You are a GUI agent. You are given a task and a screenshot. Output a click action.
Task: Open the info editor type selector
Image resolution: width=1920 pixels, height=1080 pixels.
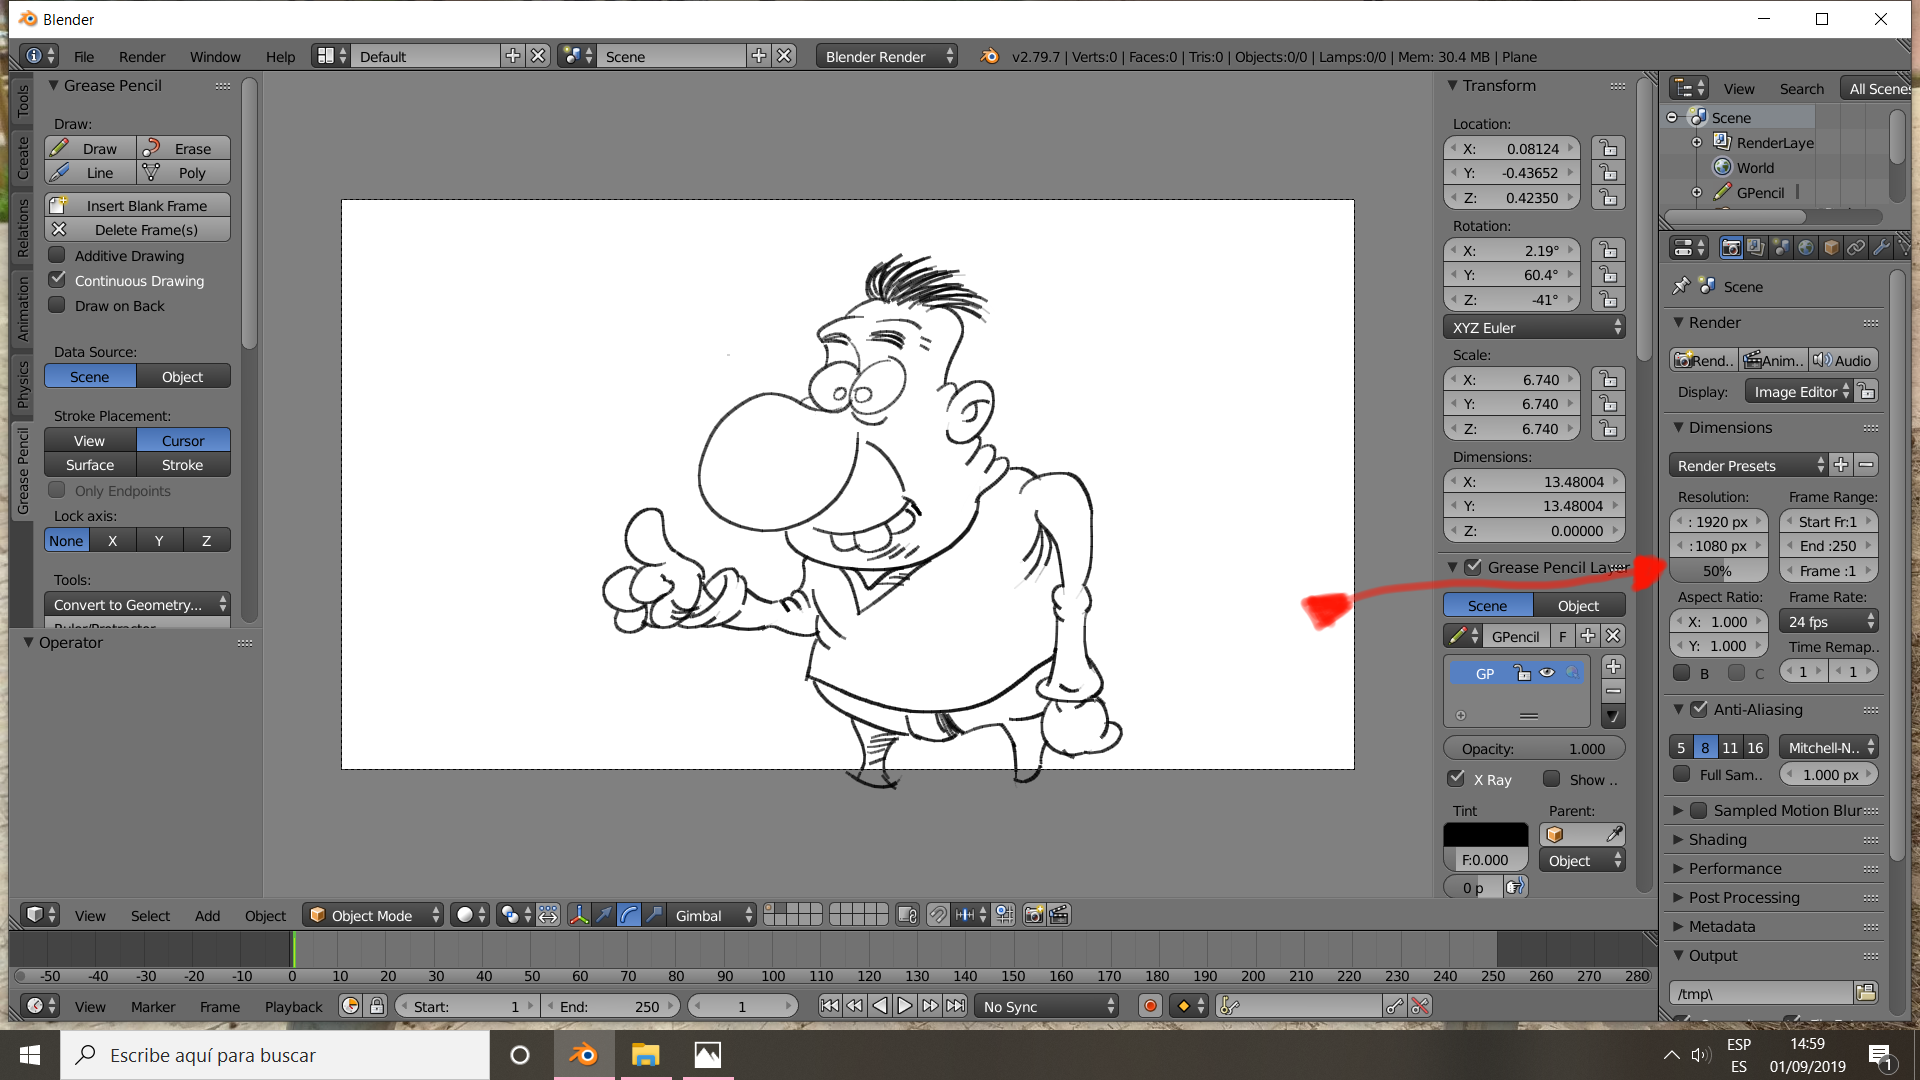[x=39, y=56]
